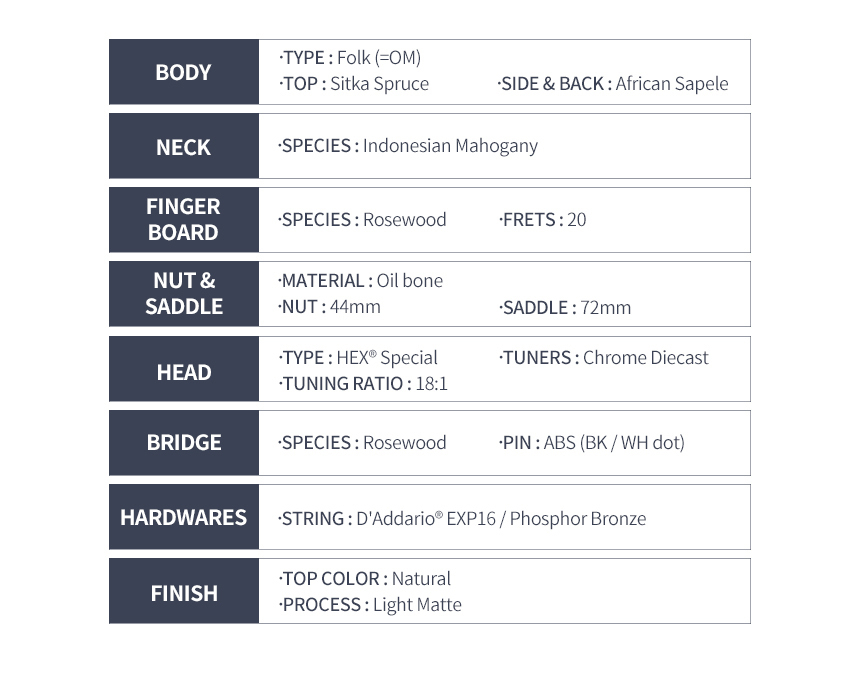Click the FINGER BOARD header cell

[x=184, y=220]
